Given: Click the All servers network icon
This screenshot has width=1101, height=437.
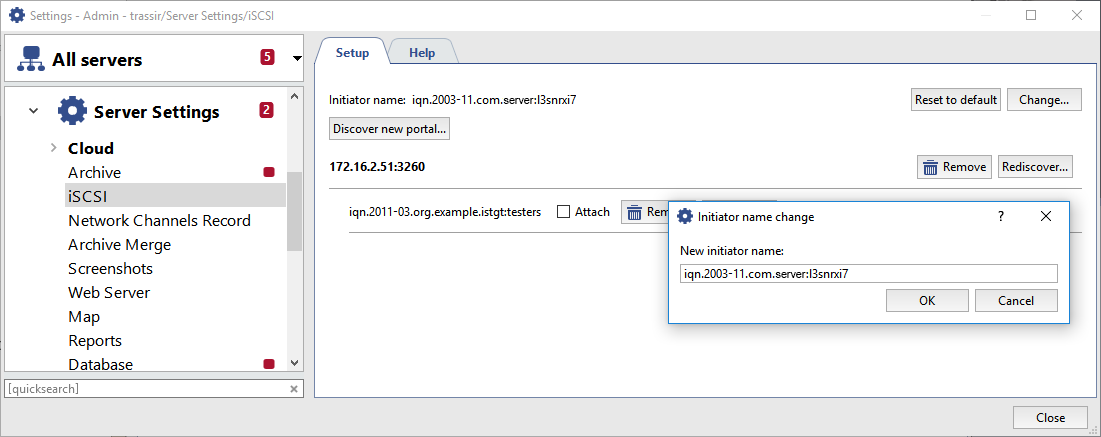Looking at the screenshot, I should (x=28, y=60).
